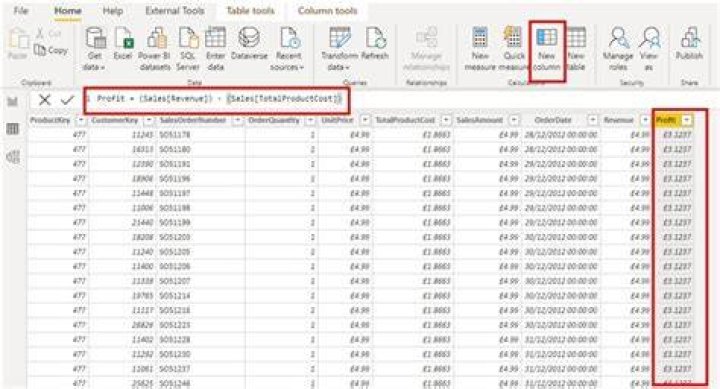Click cell SO51214 in SalesOrderNumber column

point(174,296)
